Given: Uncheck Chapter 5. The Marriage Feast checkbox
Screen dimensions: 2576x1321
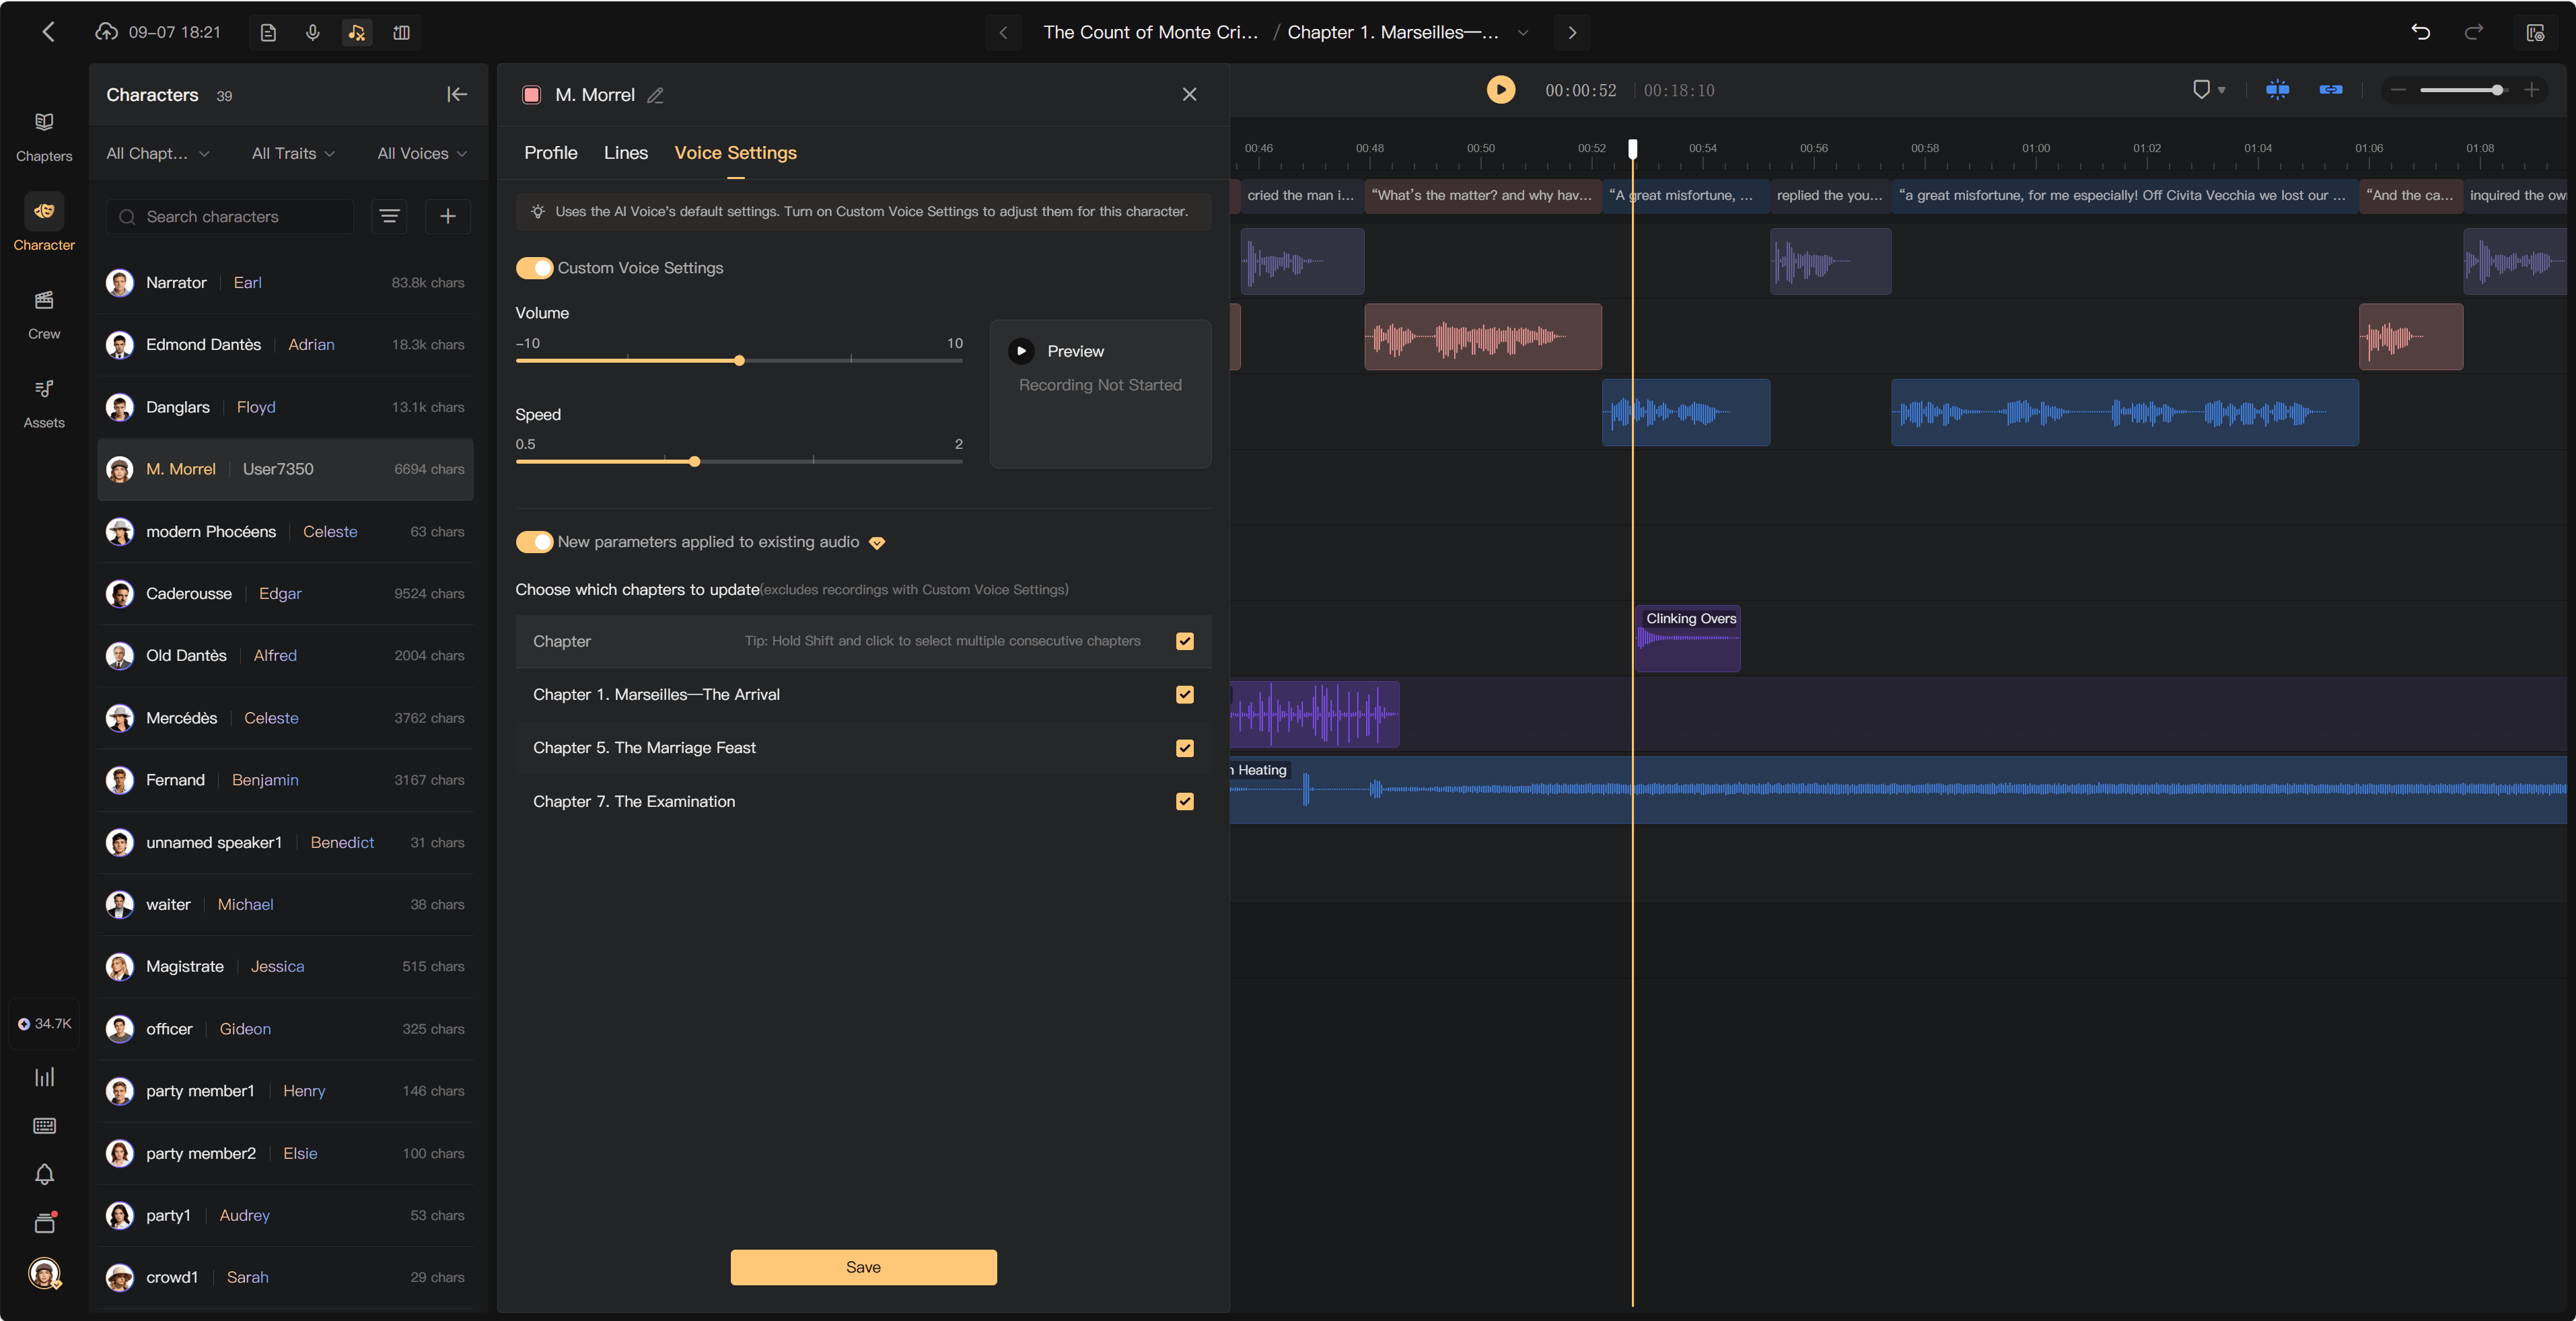Looking at the screenshot, I should click(1185, 748).
